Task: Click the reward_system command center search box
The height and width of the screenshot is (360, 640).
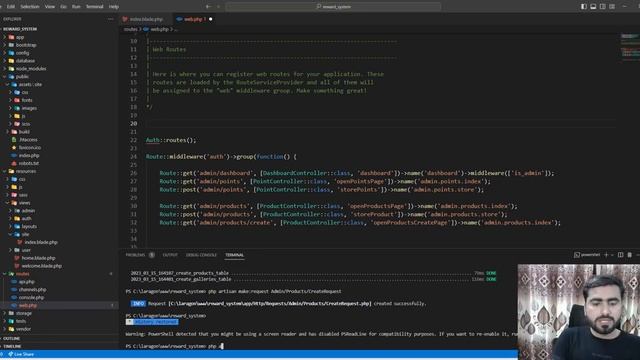Action: [333, 7]
